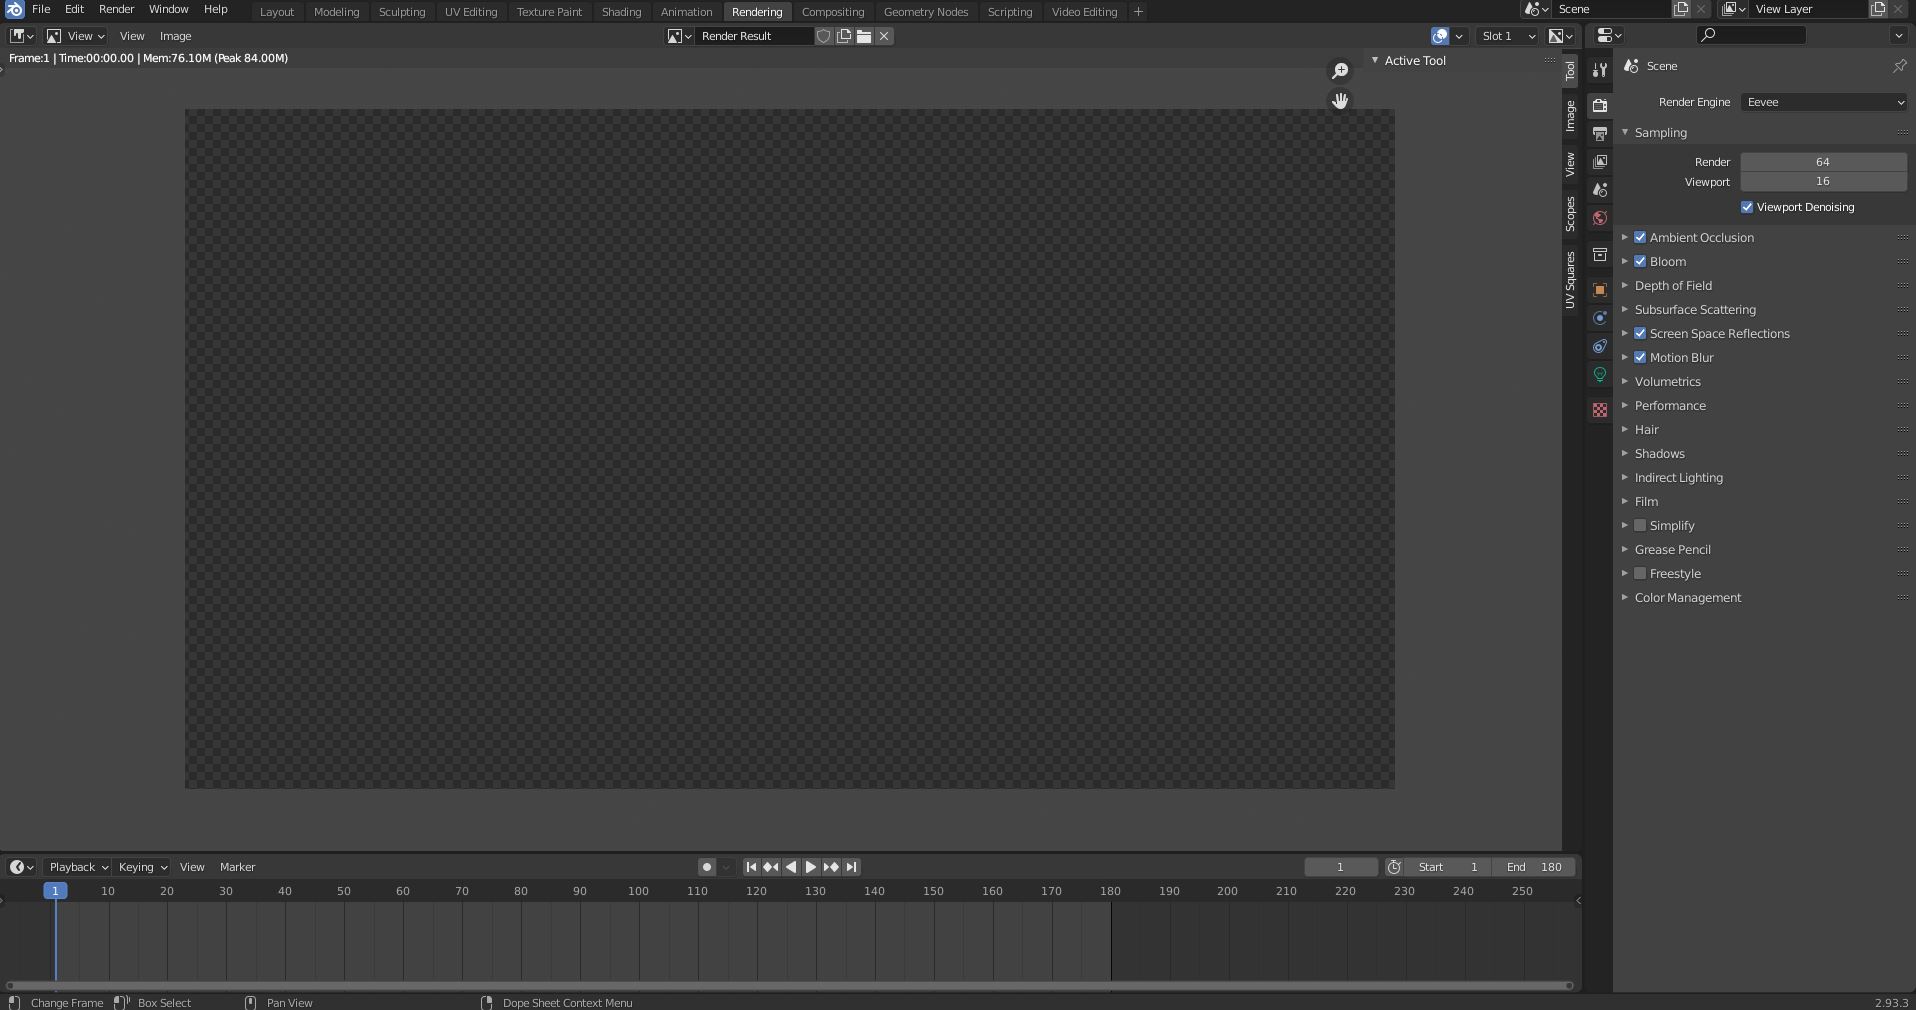
Task: Click the pan hand gizmo in image editor
Action: click(x=1340, y=101)
